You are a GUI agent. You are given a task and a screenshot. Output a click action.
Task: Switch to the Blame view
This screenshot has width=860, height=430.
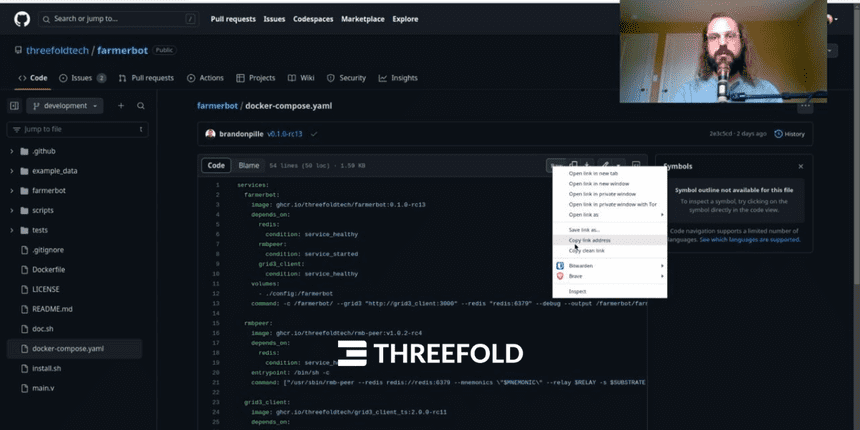point(248,166)
